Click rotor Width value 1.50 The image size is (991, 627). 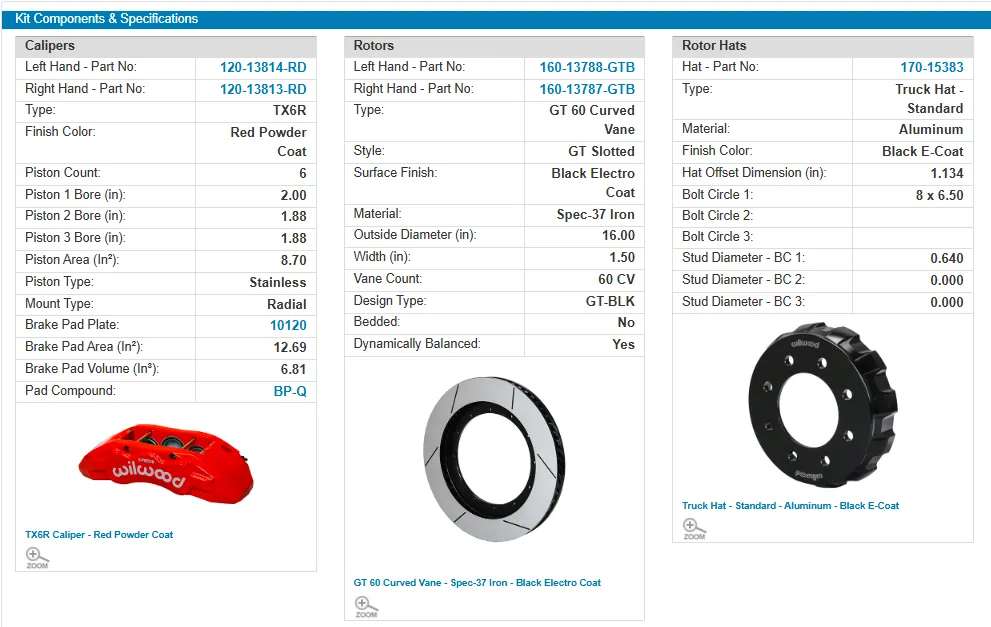point(623,258)
